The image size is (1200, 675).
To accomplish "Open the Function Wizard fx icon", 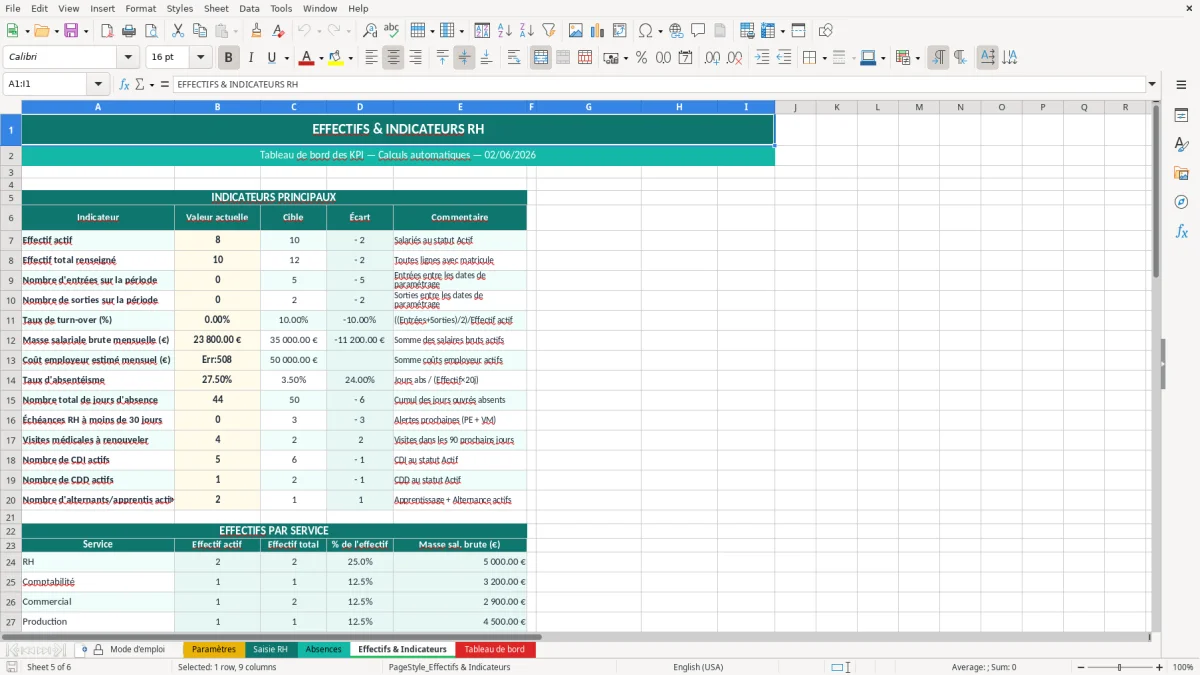I will 125,85.
